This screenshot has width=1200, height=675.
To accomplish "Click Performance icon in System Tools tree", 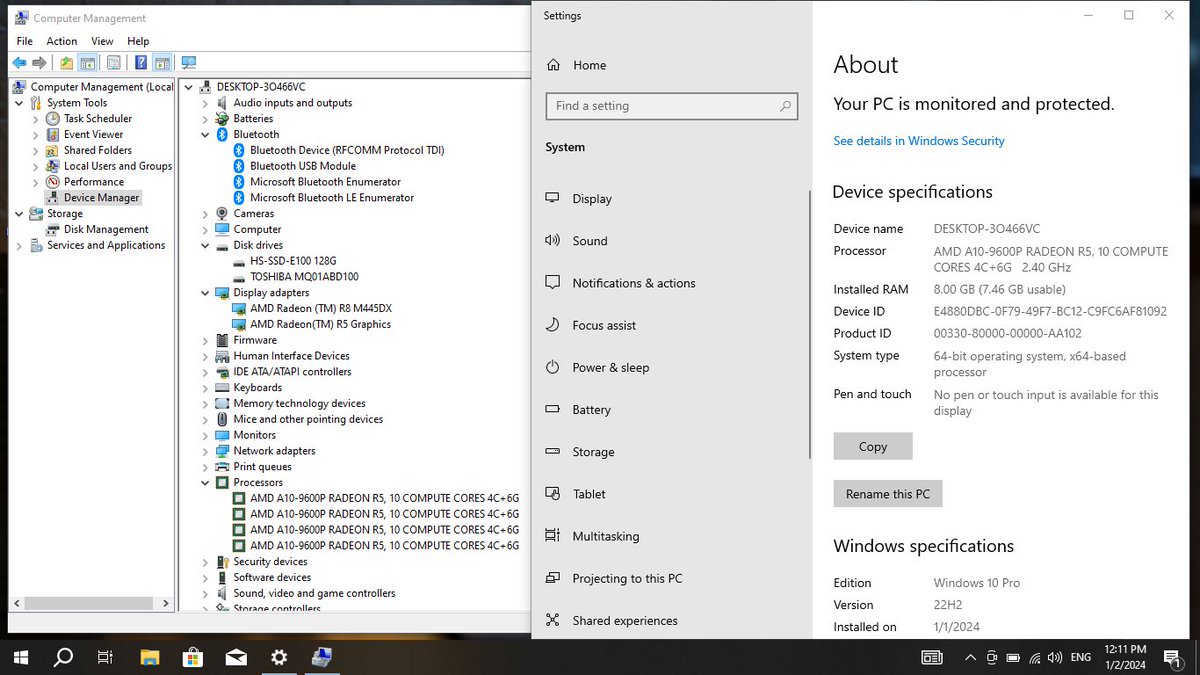I will pyautogui.click(x=53, y=182).
